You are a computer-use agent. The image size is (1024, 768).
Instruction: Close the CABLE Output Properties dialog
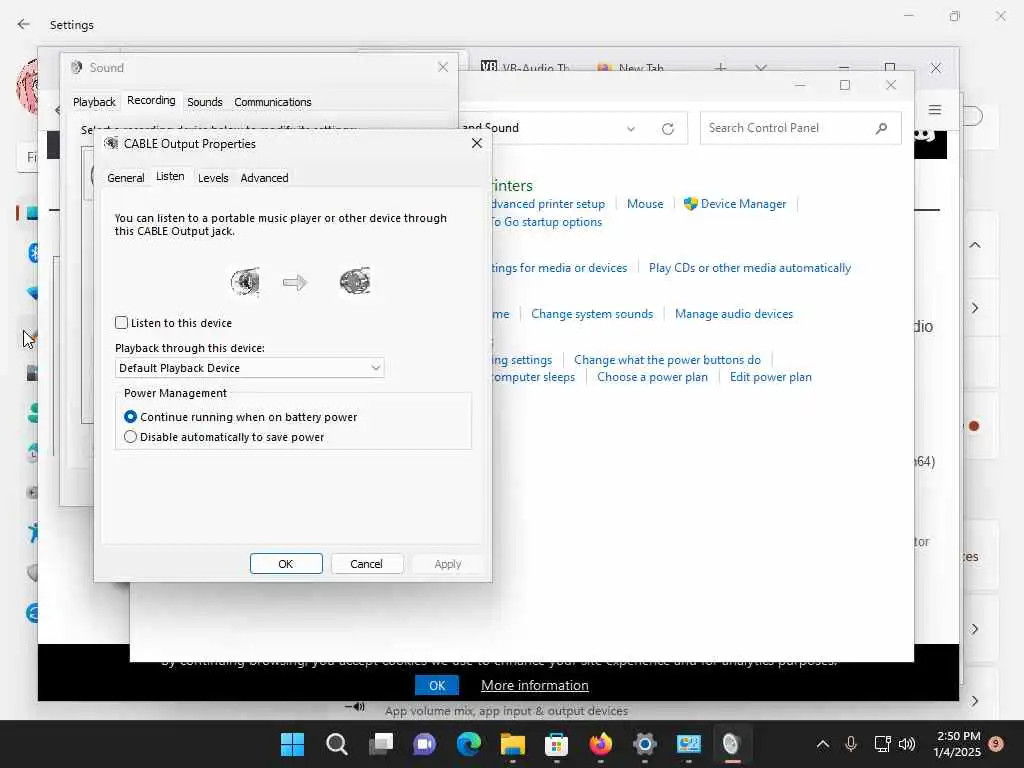click(x=477, y=143)
